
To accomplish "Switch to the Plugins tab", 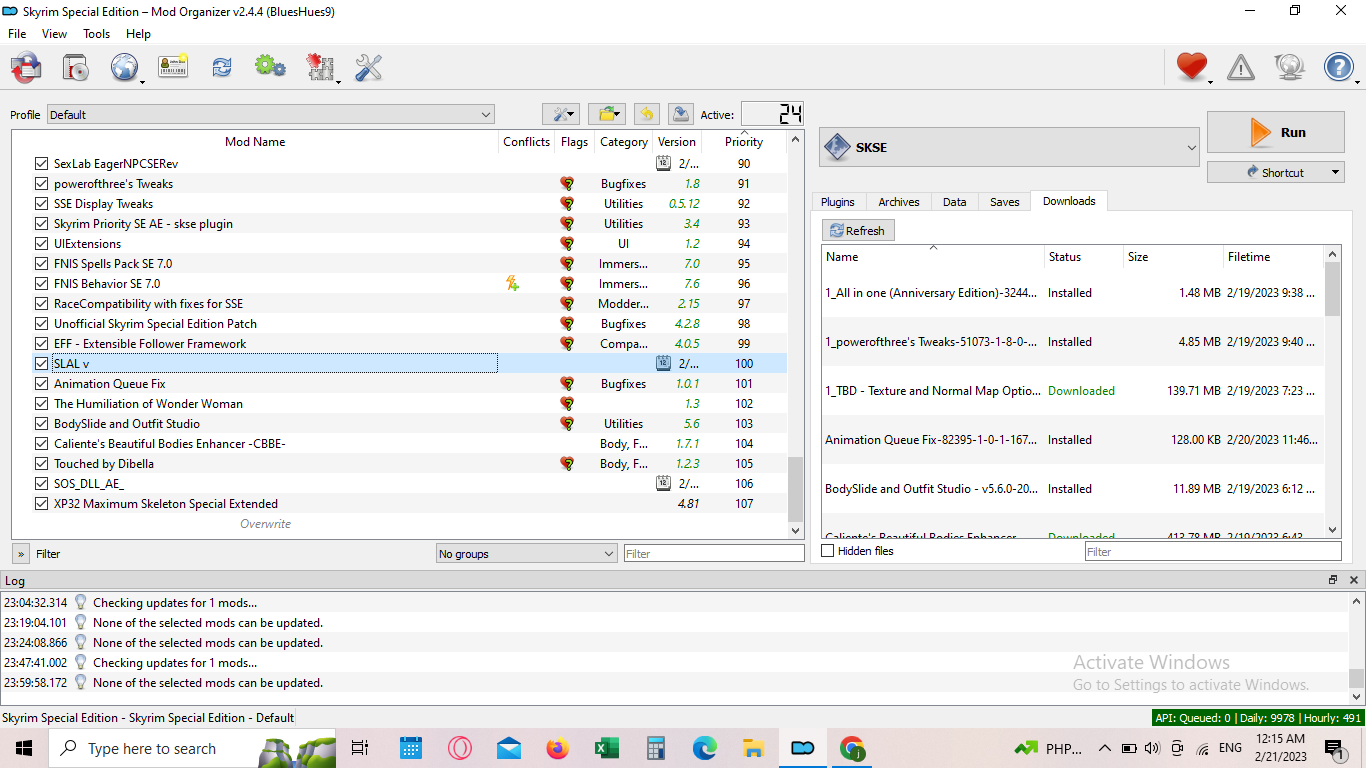I will click(x=838, y=202).
